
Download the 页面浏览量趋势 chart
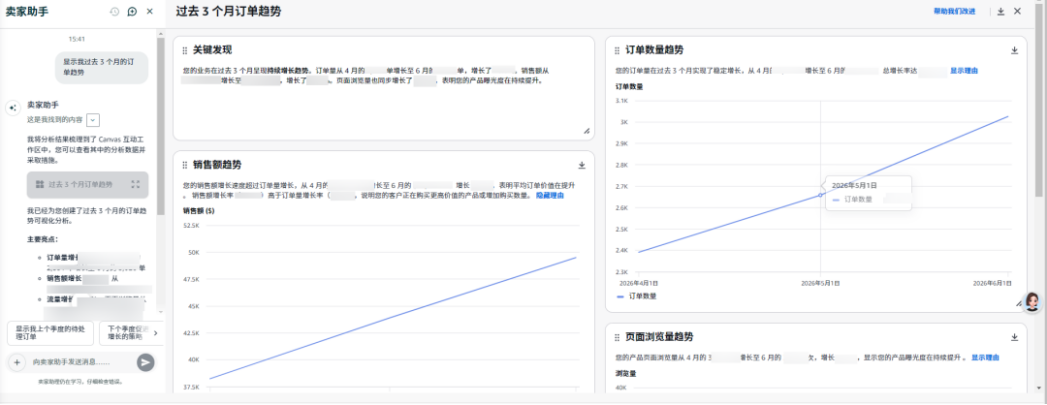coord(1014,338)
